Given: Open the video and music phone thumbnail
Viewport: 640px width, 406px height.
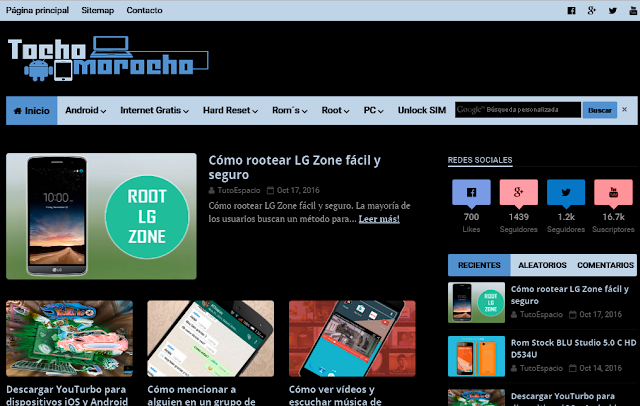Looking at the screenshot, I should [352, 339].
